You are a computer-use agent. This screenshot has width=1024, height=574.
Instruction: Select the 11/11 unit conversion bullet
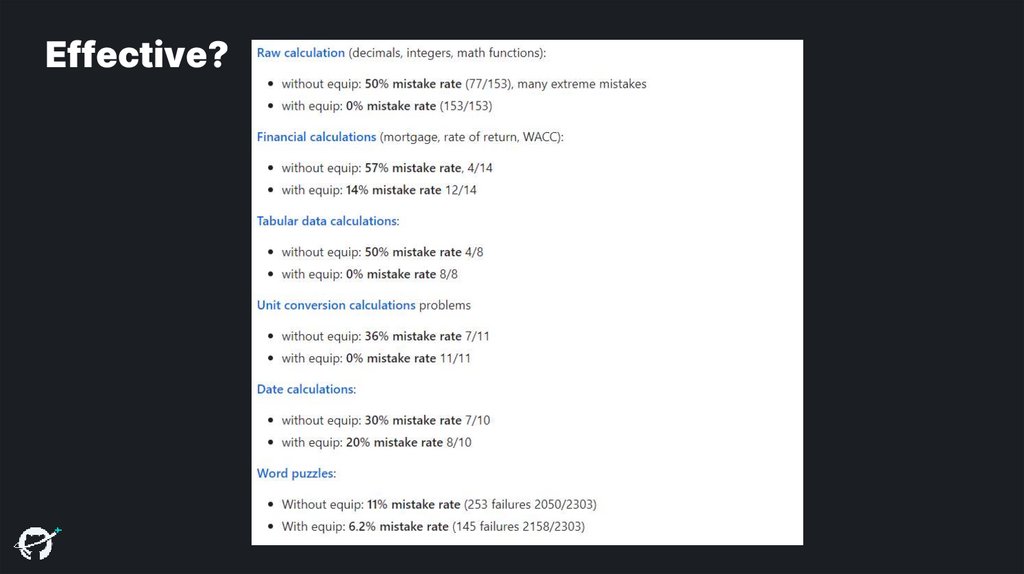(375, 358)
